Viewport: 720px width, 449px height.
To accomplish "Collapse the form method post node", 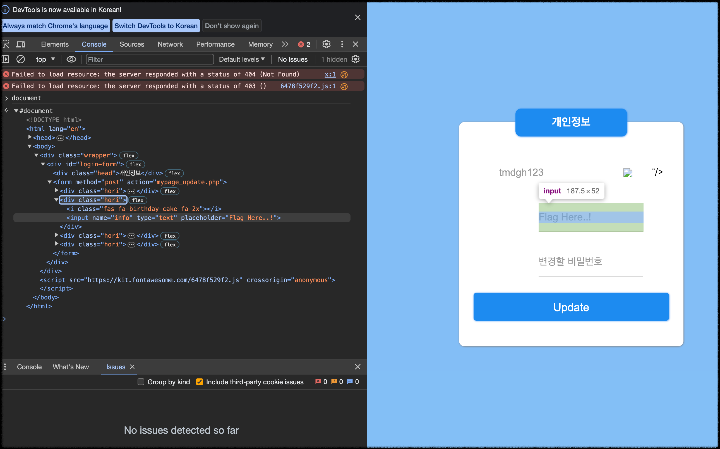I will [x=50, y=182].
